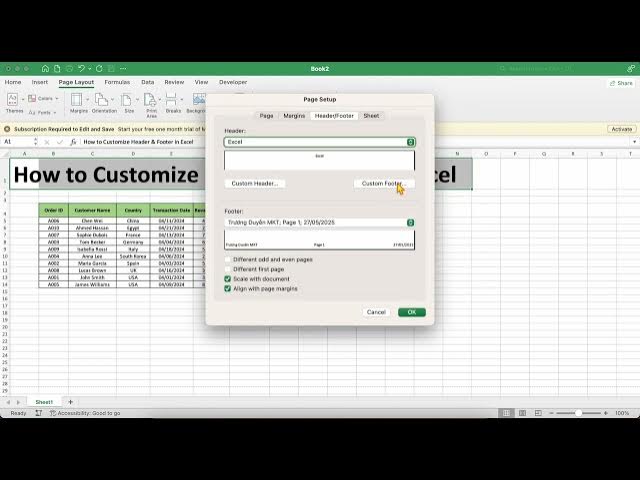This screenshot has width=640, height=480.
Task: Click the Share button
Action: (621, 83)
